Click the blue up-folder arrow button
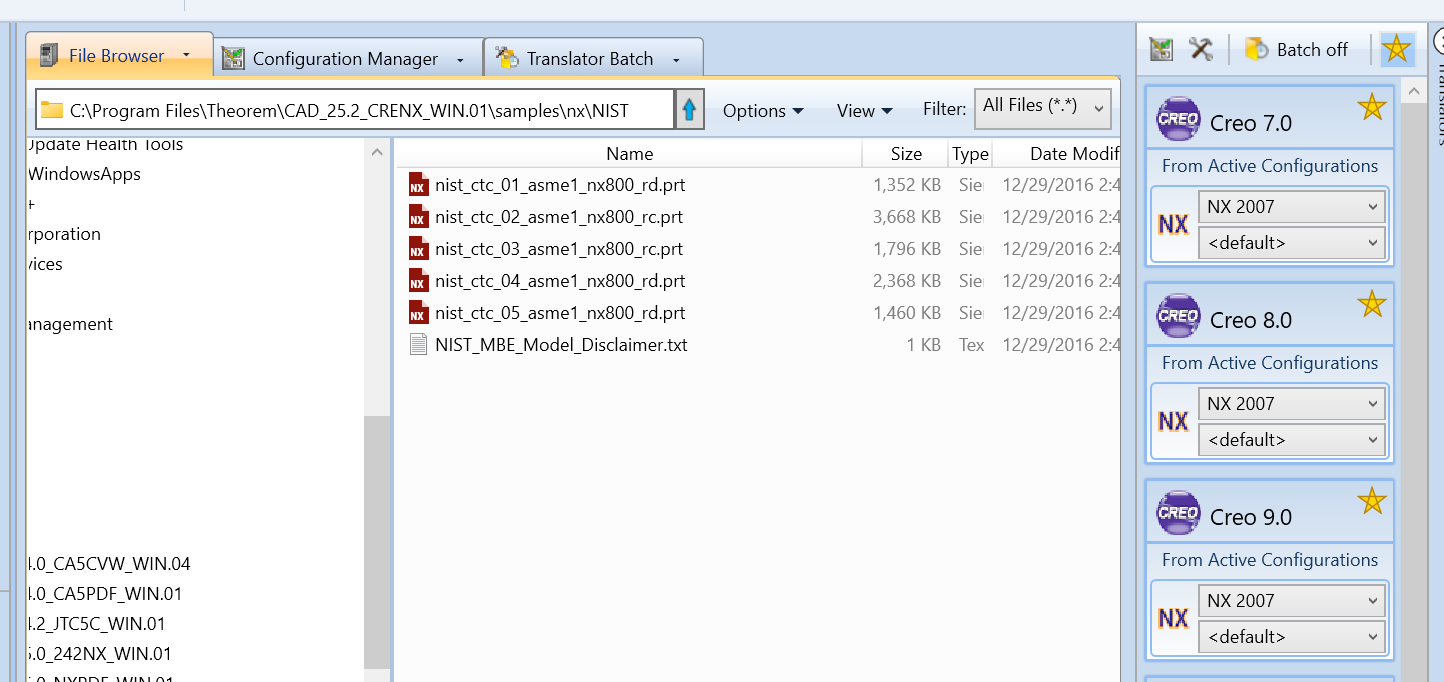 click(689, 110)
